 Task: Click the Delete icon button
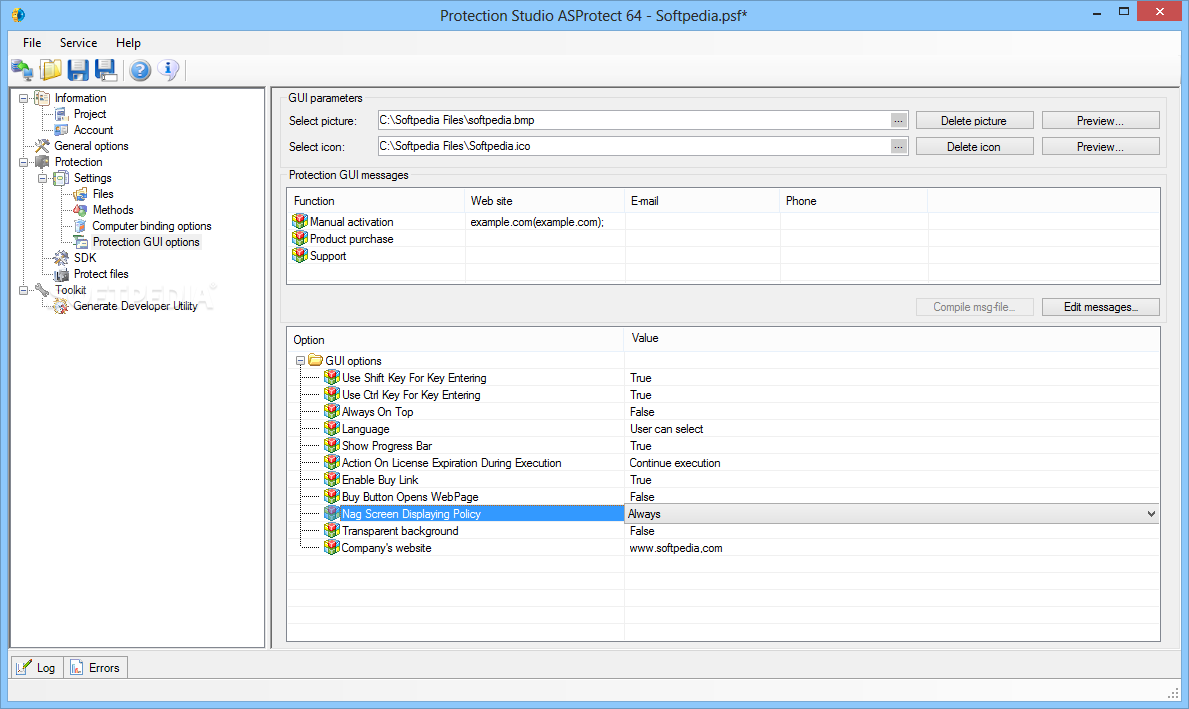pyautogui.click(x=974, y=146)
